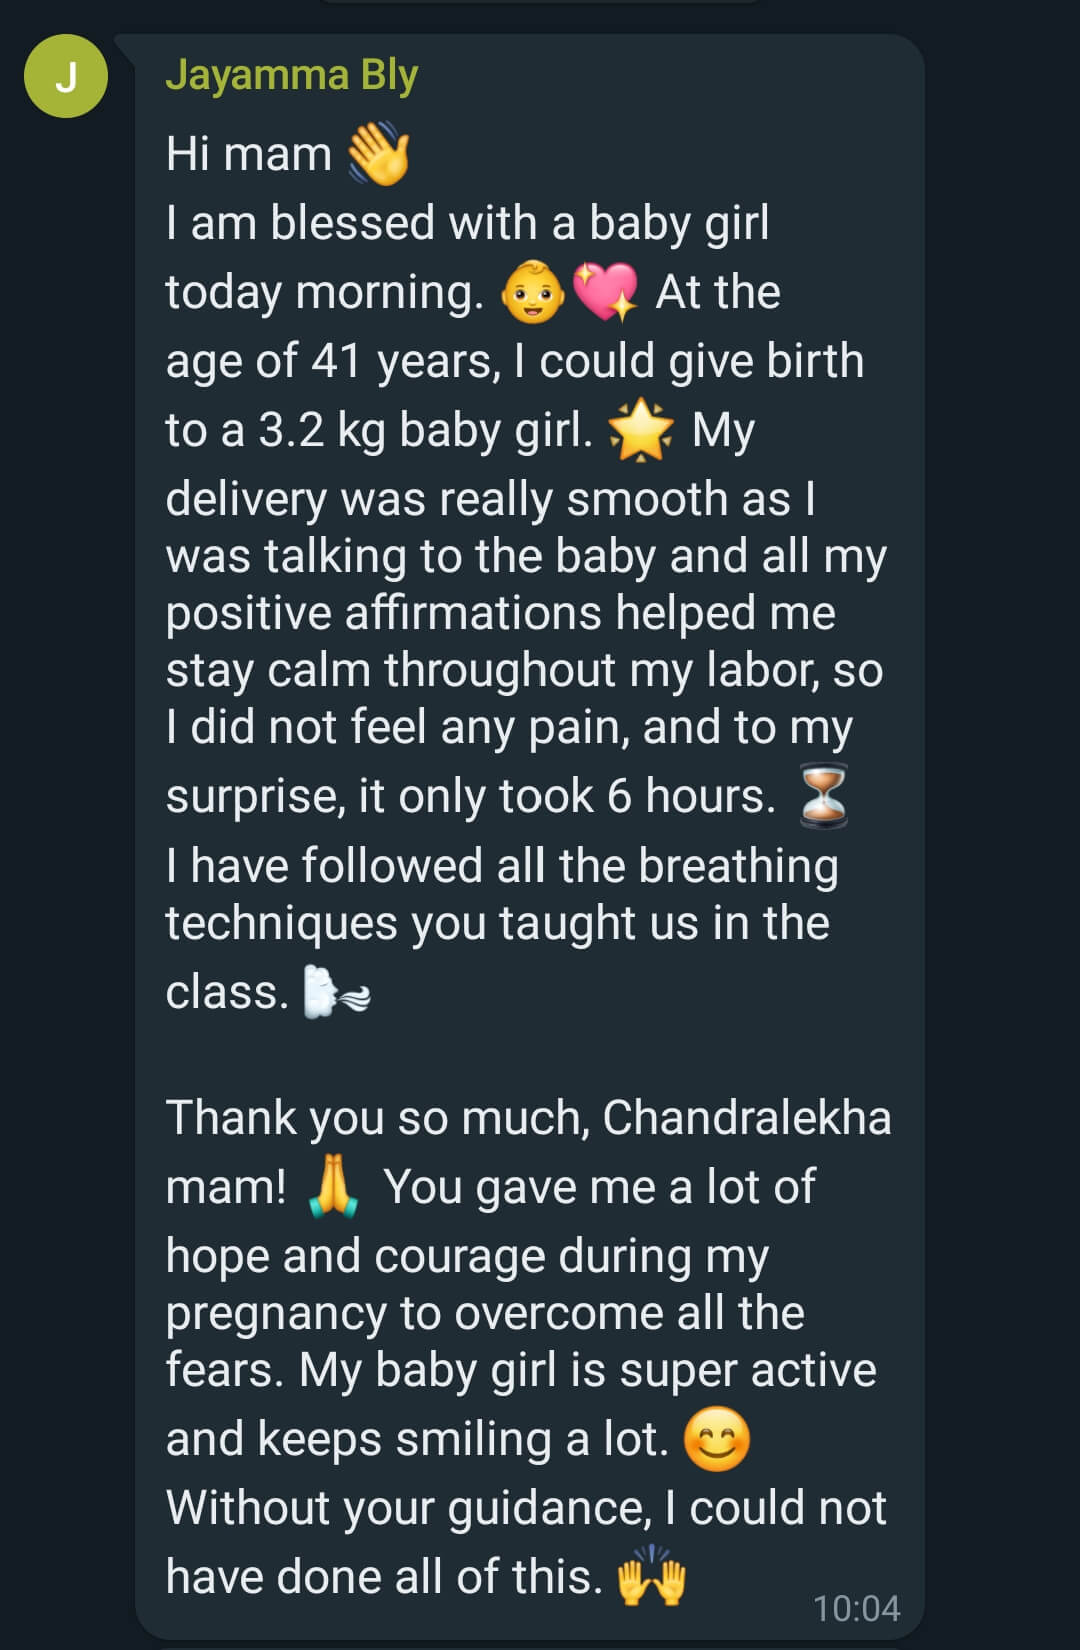Click the 'Hi mam' greeting text
The image size is (1080, 1650).
pos(249,155)
